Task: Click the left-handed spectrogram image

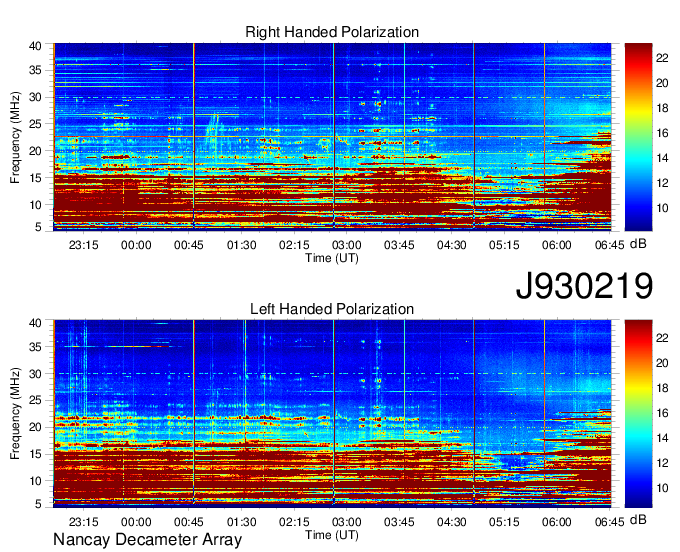Action: tap(332, 413)
